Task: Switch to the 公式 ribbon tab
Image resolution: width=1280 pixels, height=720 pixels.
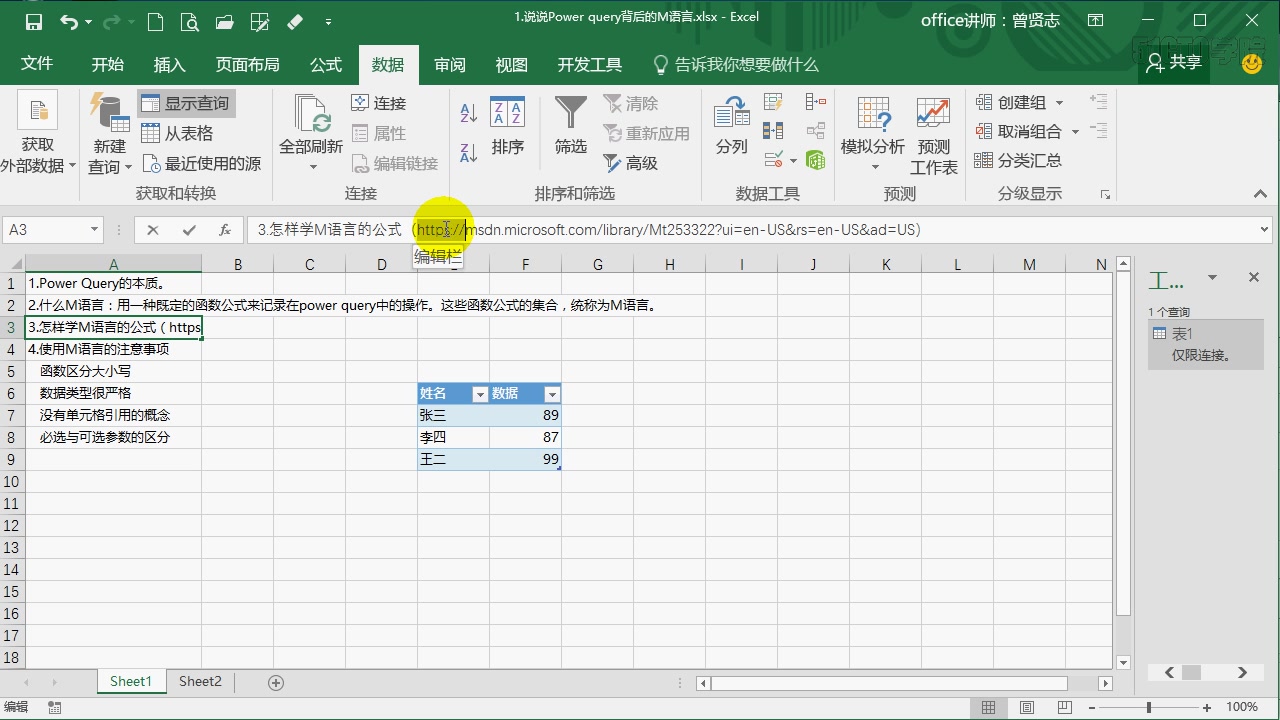Action: (324, 64)
